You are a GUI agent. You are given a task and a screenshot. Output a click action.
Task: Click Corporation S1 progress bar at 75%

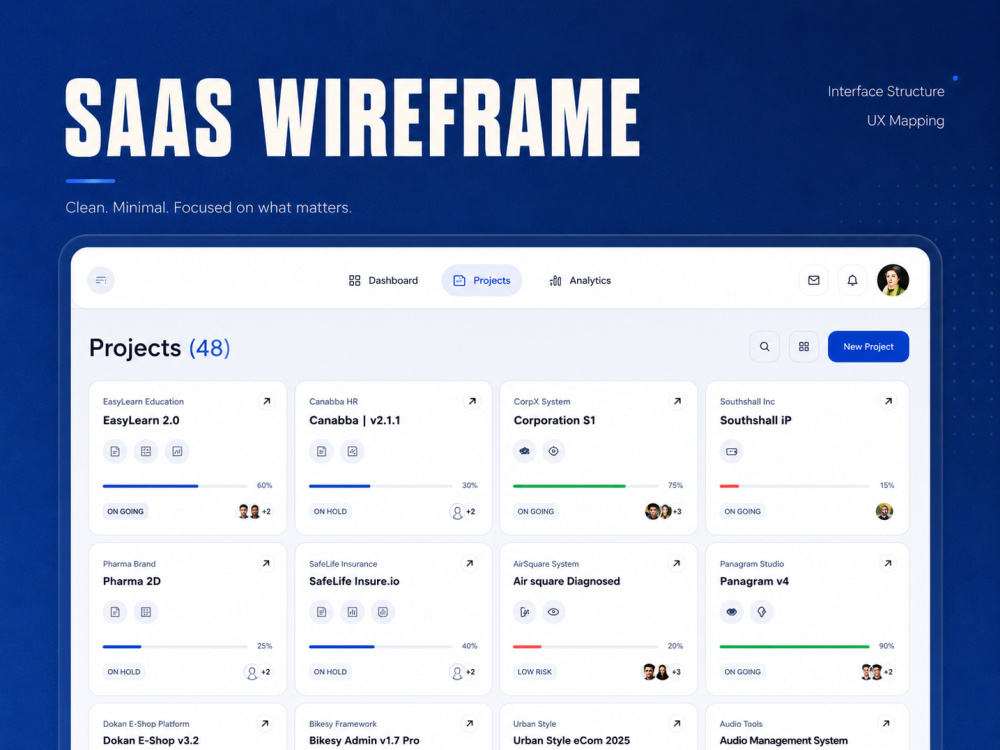585,486
